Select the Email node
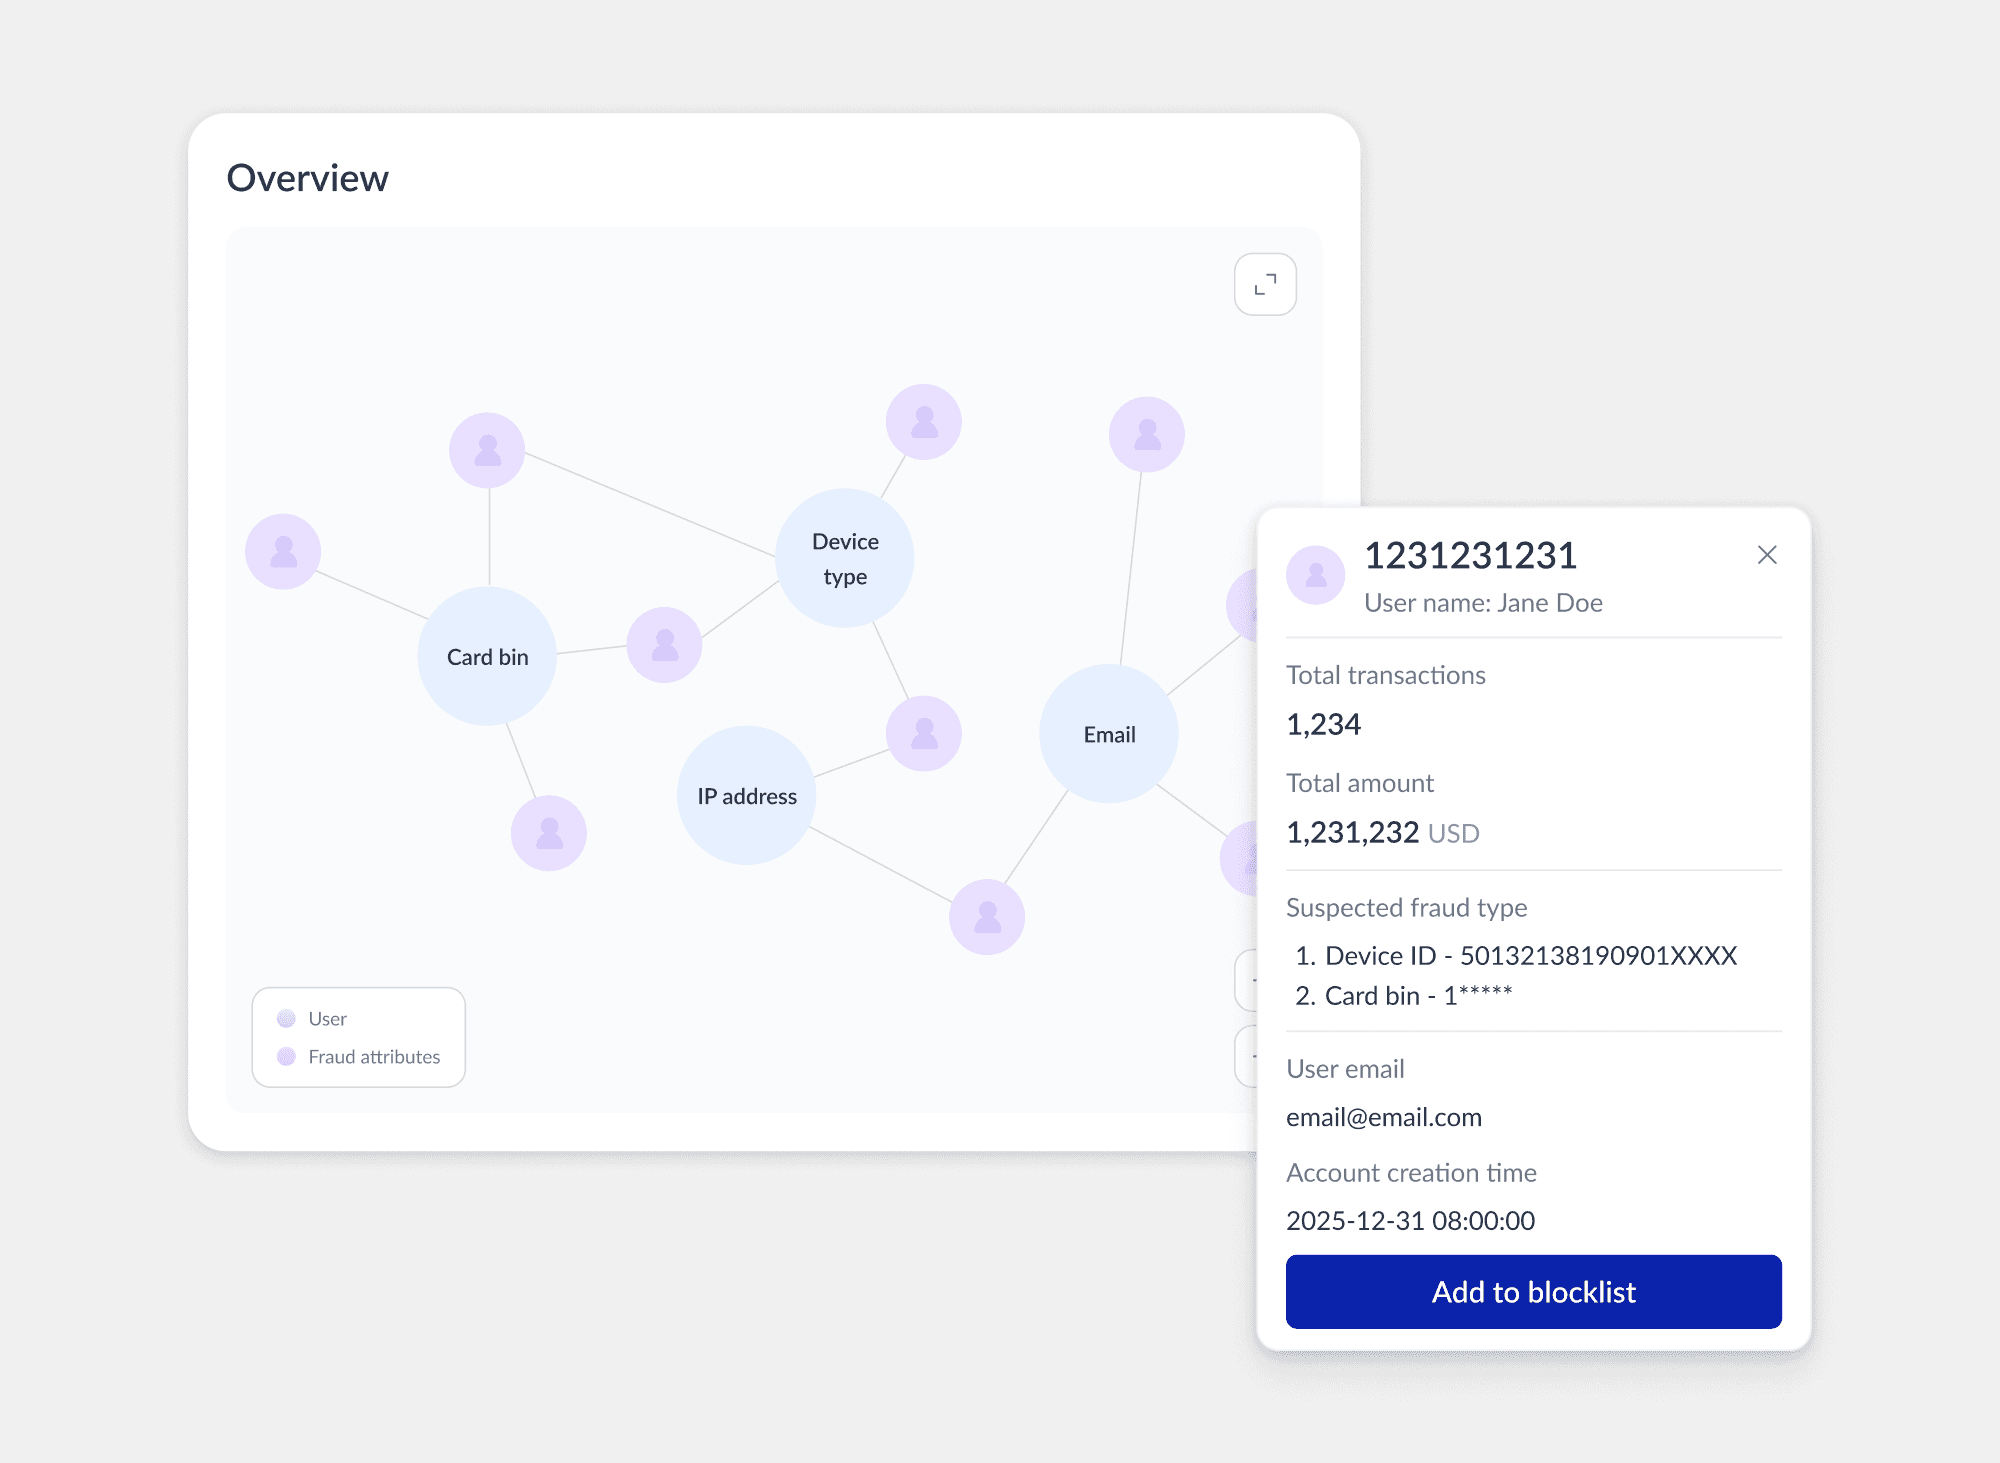 point(1109,733)
